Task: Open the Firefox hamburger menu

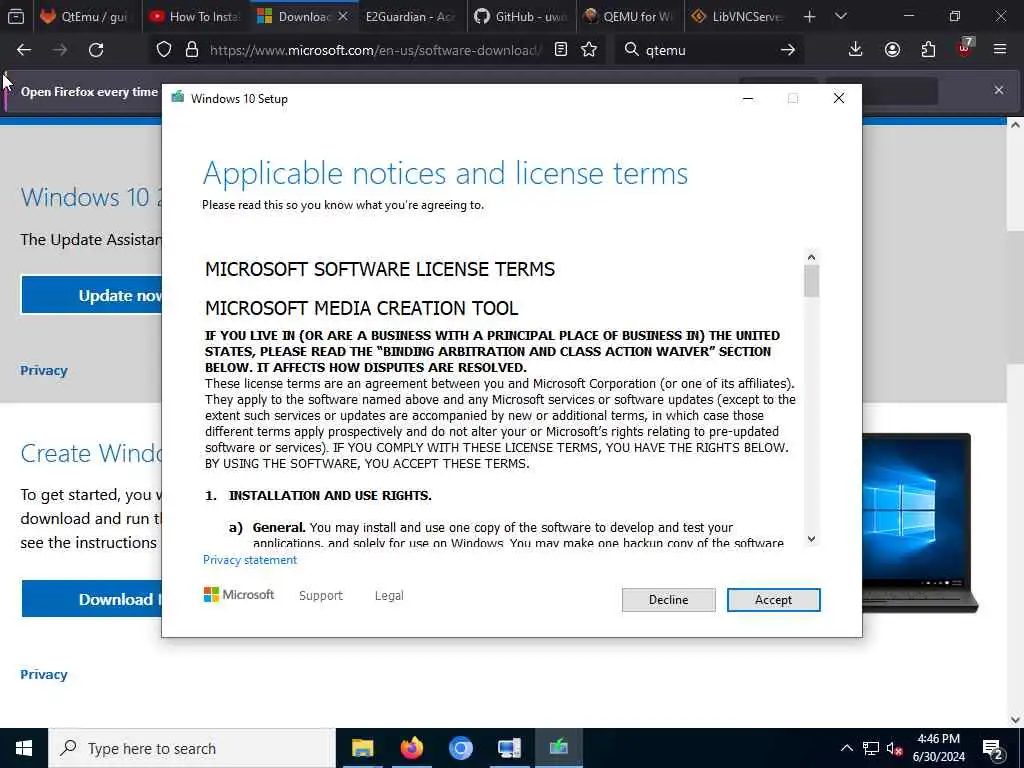Action: coord(1000,50)
